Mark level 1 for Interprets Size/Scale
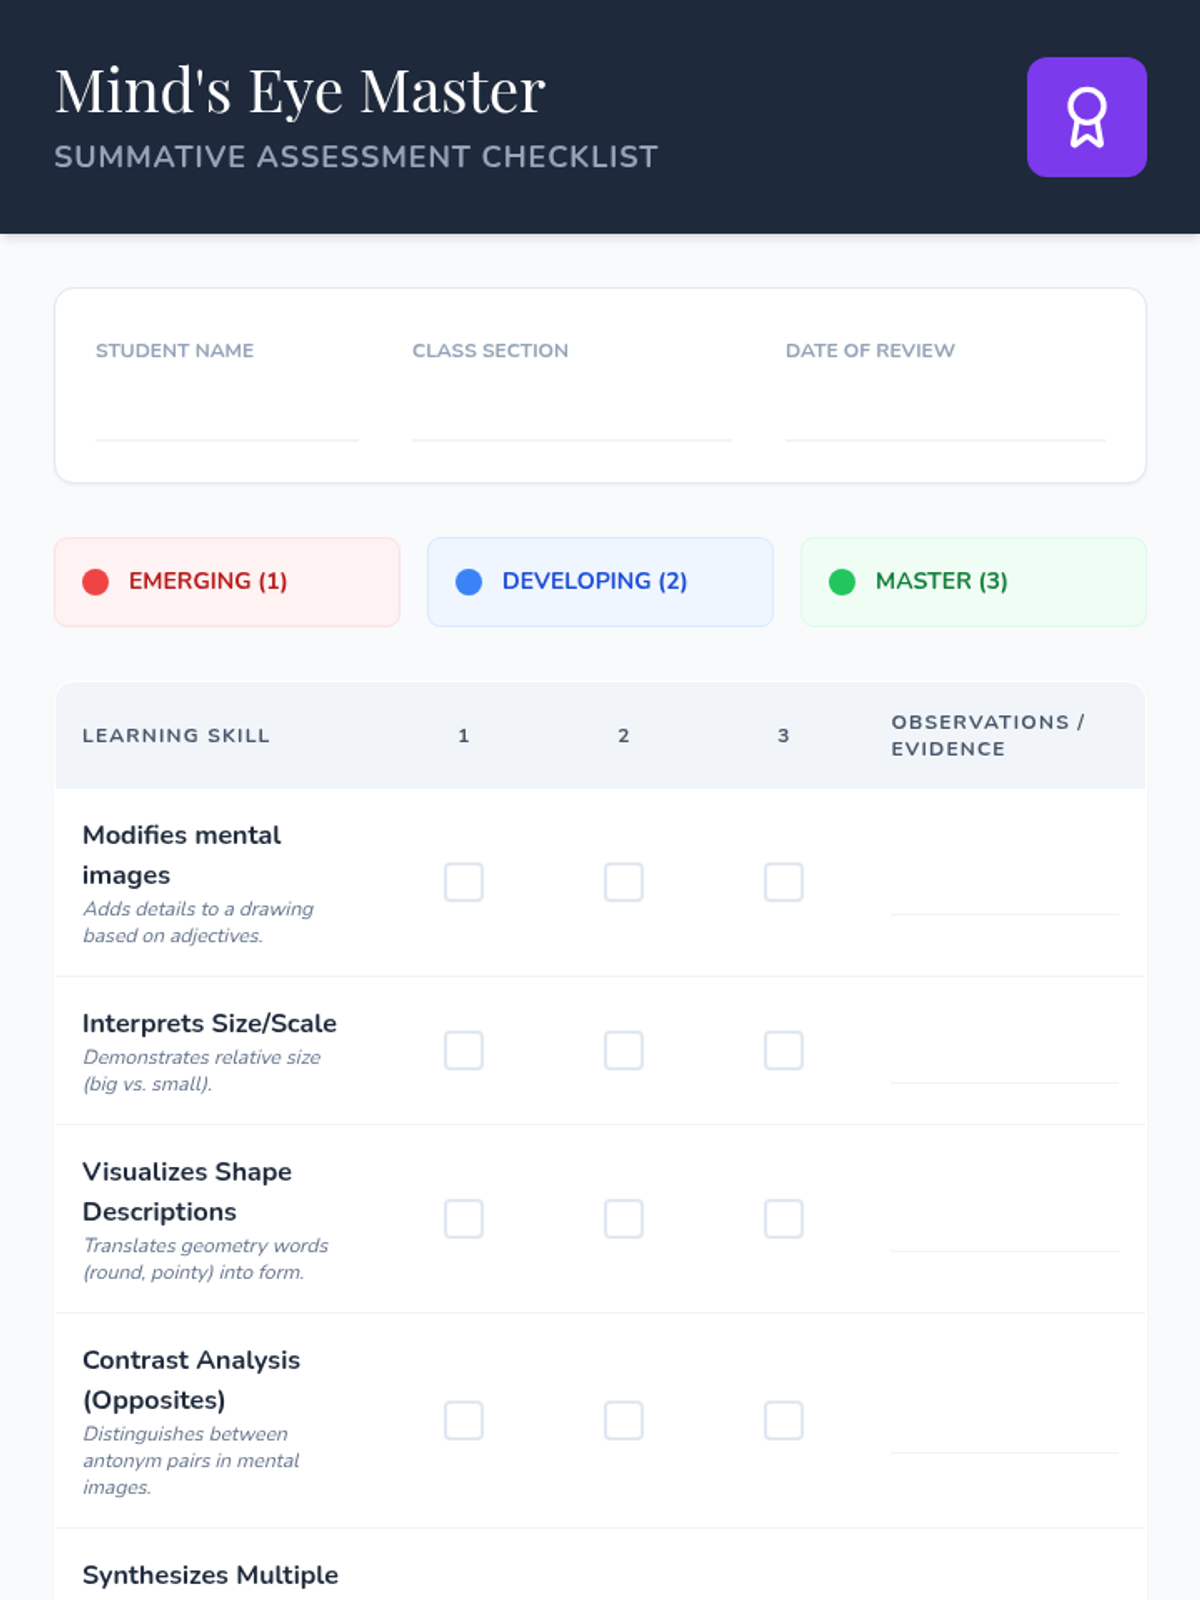Viewport: 1200px width, 1600px height. pyautogui.click(x=464, y=1051)
